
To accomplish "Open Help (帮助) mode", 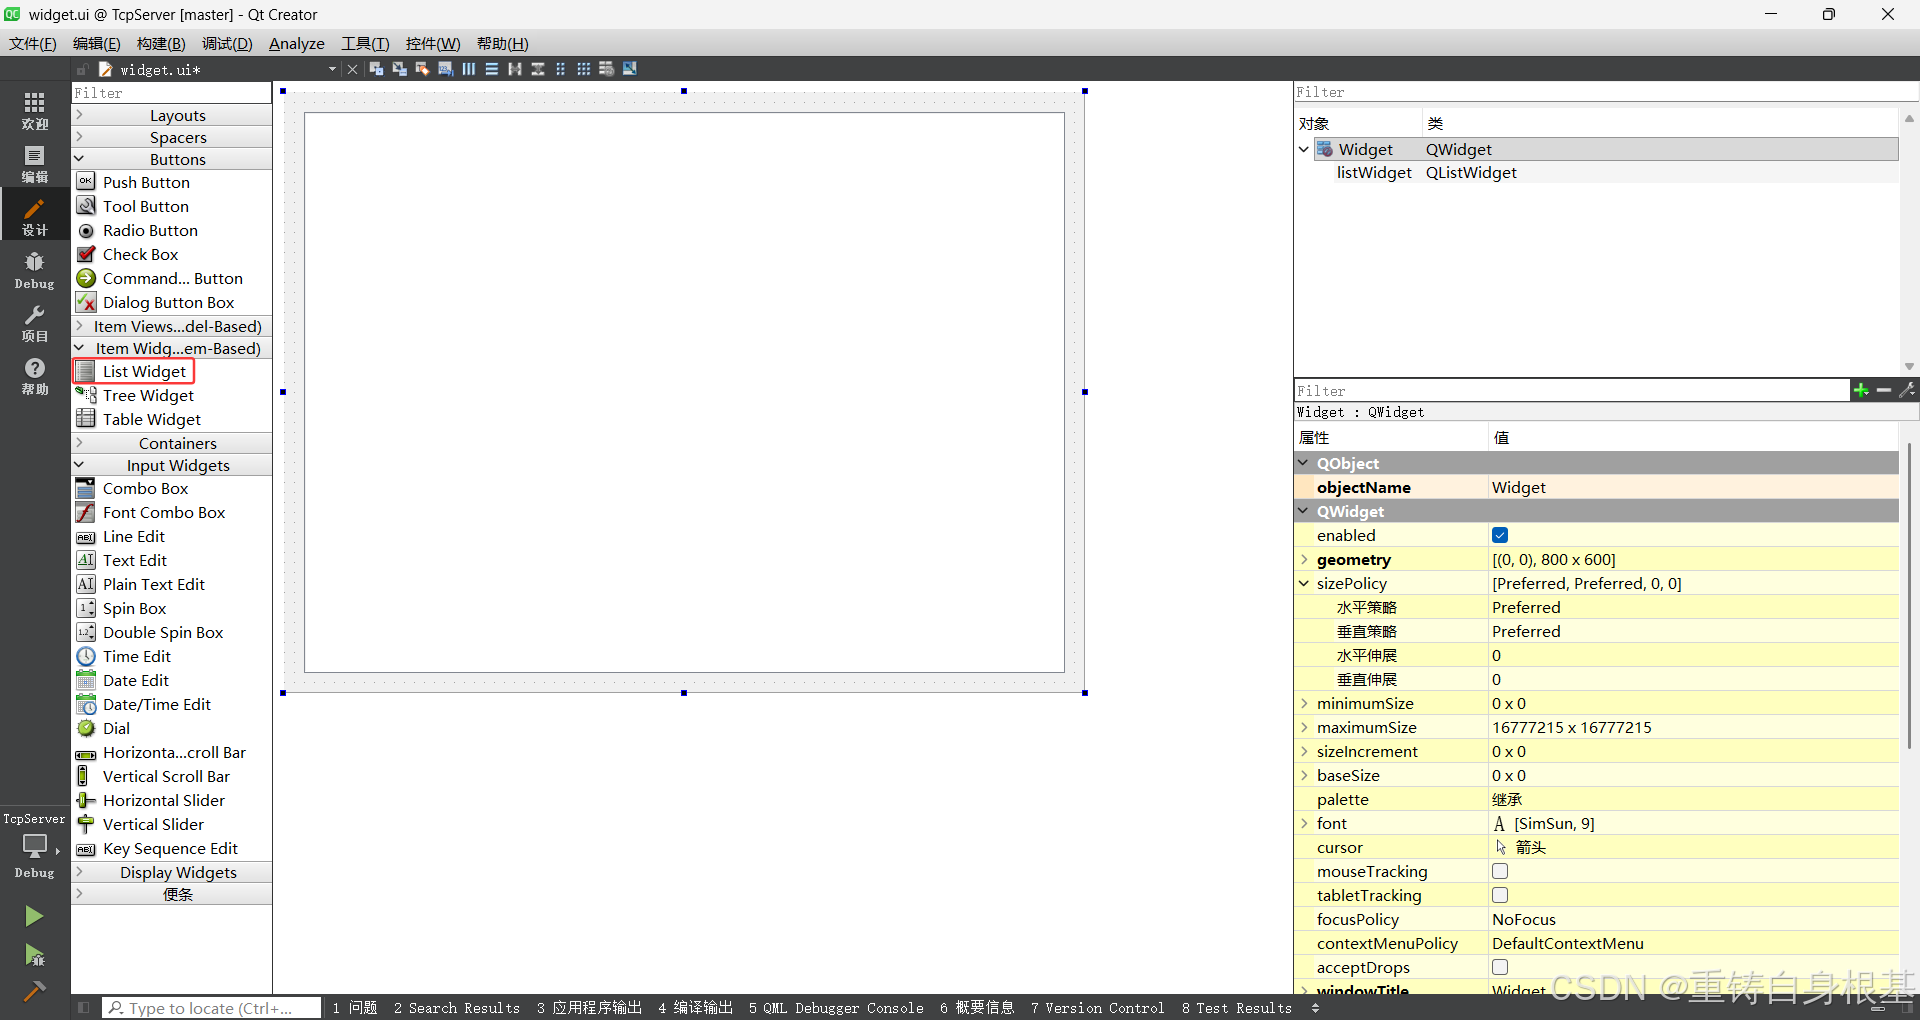I will pos(35,376).
